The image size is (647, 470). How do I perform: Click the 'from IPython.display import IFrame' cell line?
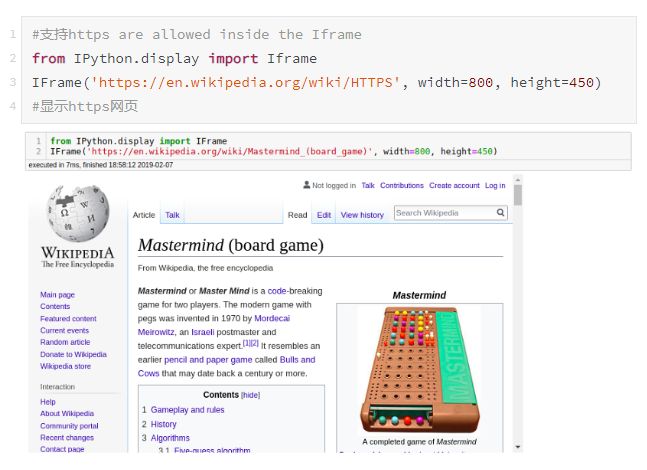(x=139, y=141)
